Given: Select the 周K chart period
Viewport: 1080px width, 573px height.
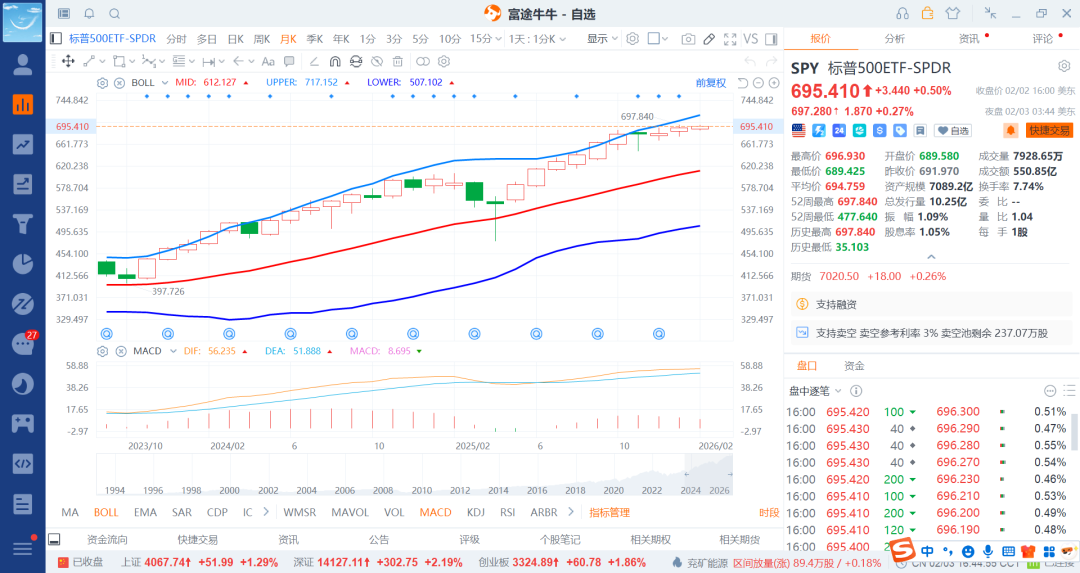Looking at the screenshot, I should pos(262,39).
